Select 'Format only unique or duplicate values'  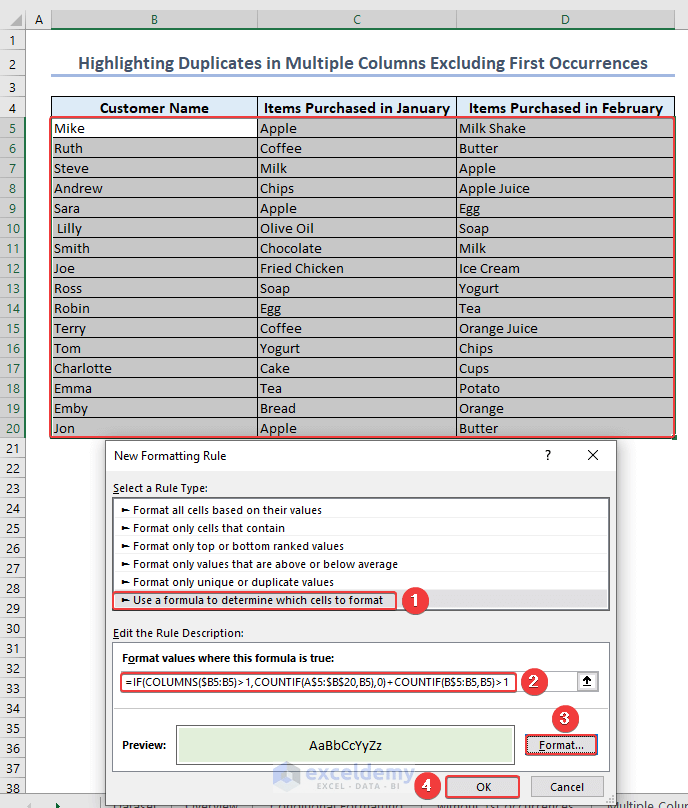[x=361, y=582]
